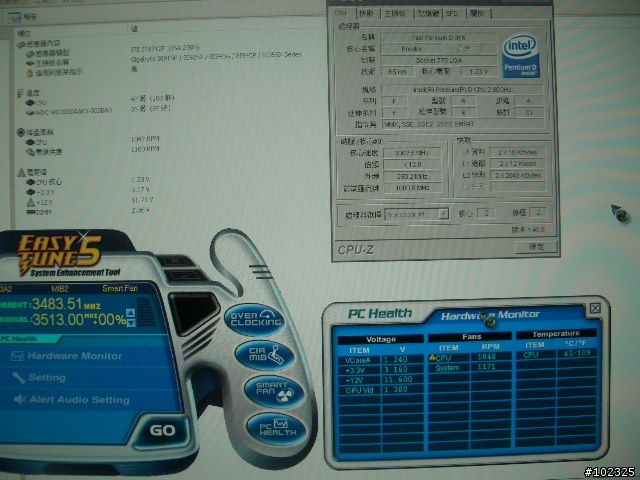Click the report icon at the window top left
Viewport: 640px width, 480px height.
pos(14,17)
